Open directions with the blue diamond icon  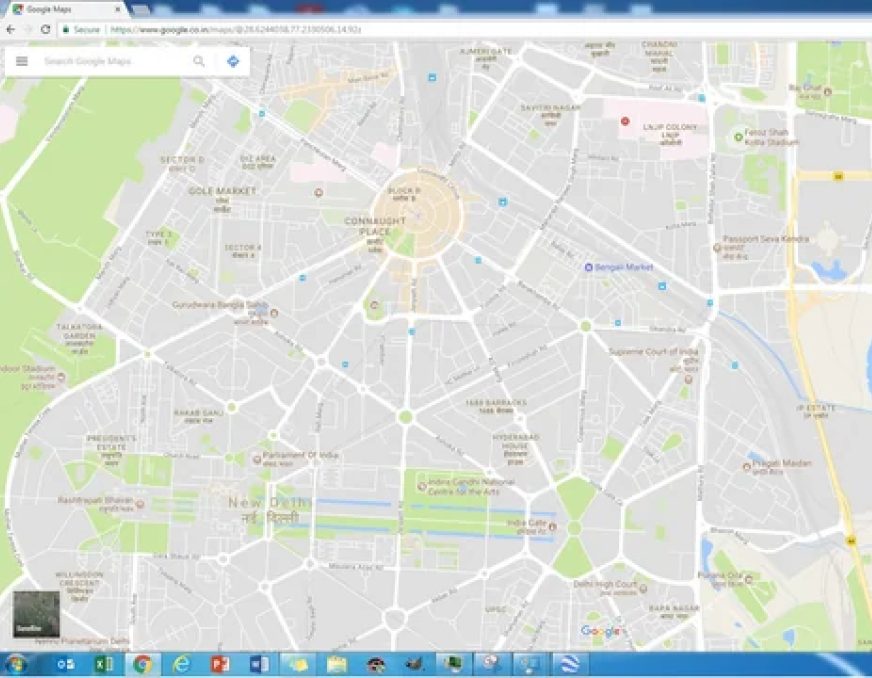[233, 61]
